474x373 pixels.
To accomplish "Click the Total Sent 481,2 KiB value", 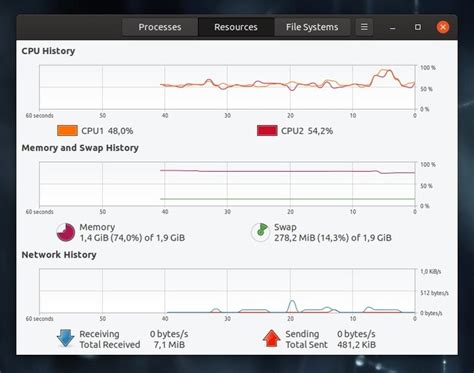I will (x=356, y=345).
